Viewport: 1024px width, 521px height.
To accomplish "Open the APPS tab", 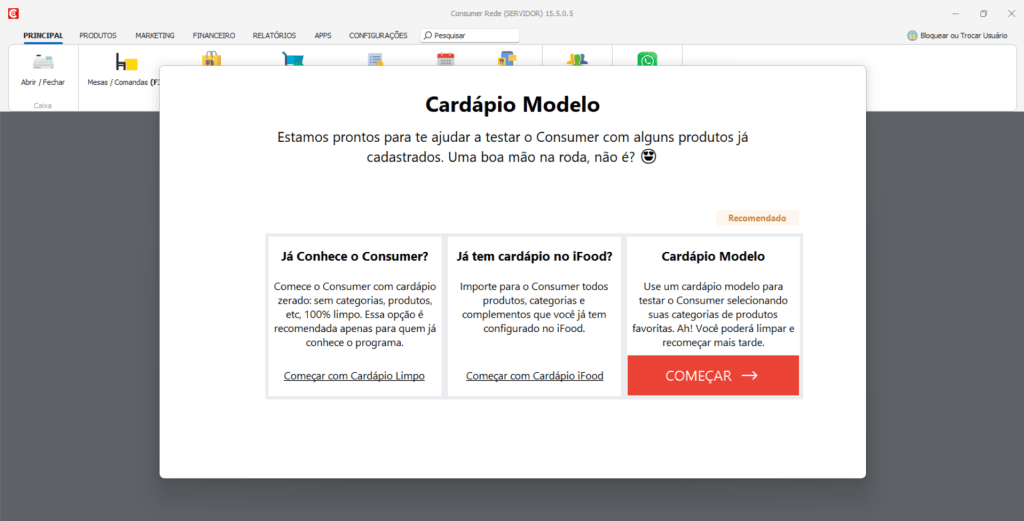I will [x=323, y=35].
